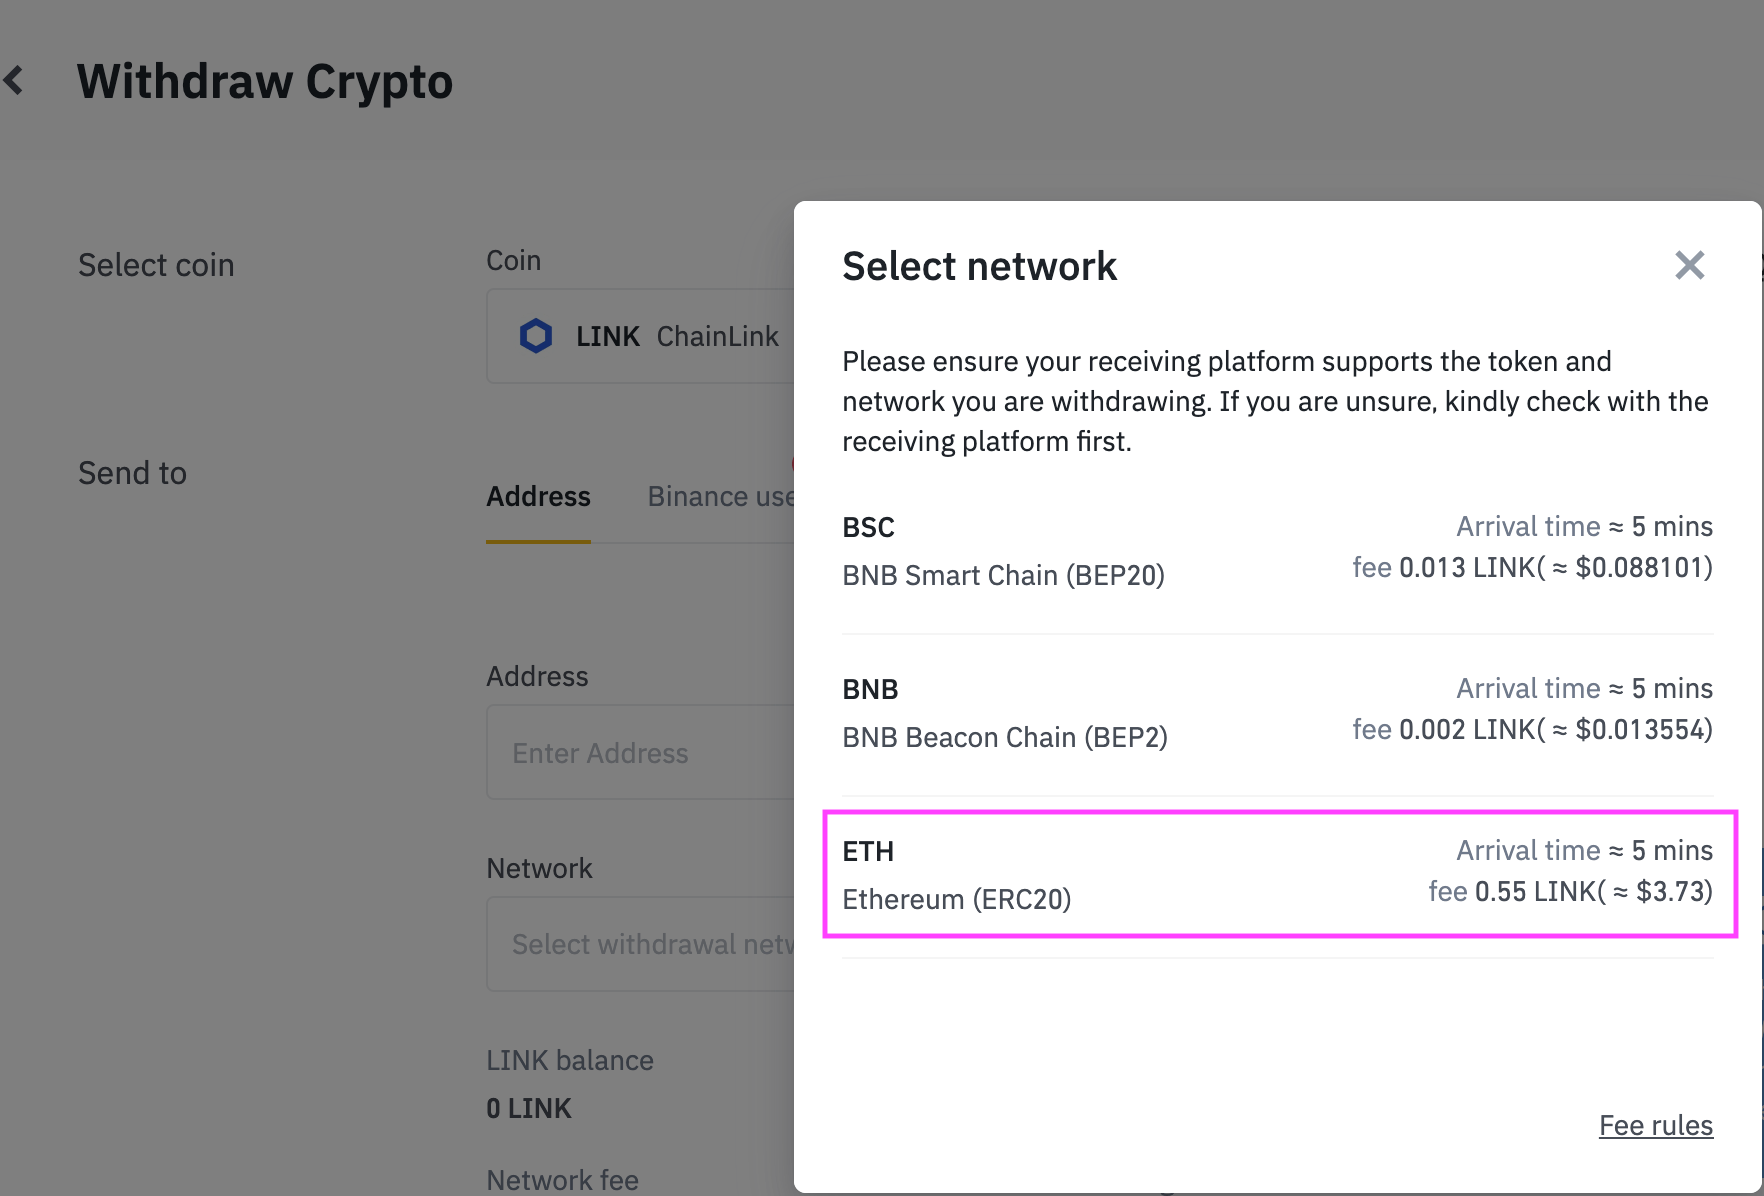Click the ChainLink hexagon coin icon

tap(536, 336)
